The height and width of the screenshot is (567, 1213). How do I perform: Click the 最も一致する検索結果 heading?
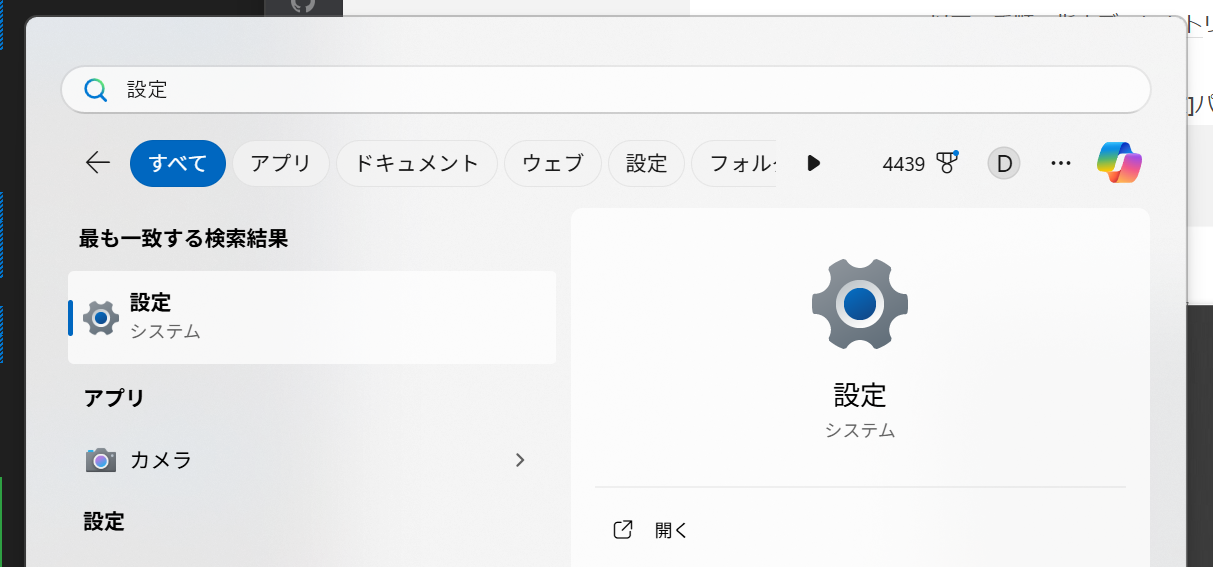click(184, 239)
